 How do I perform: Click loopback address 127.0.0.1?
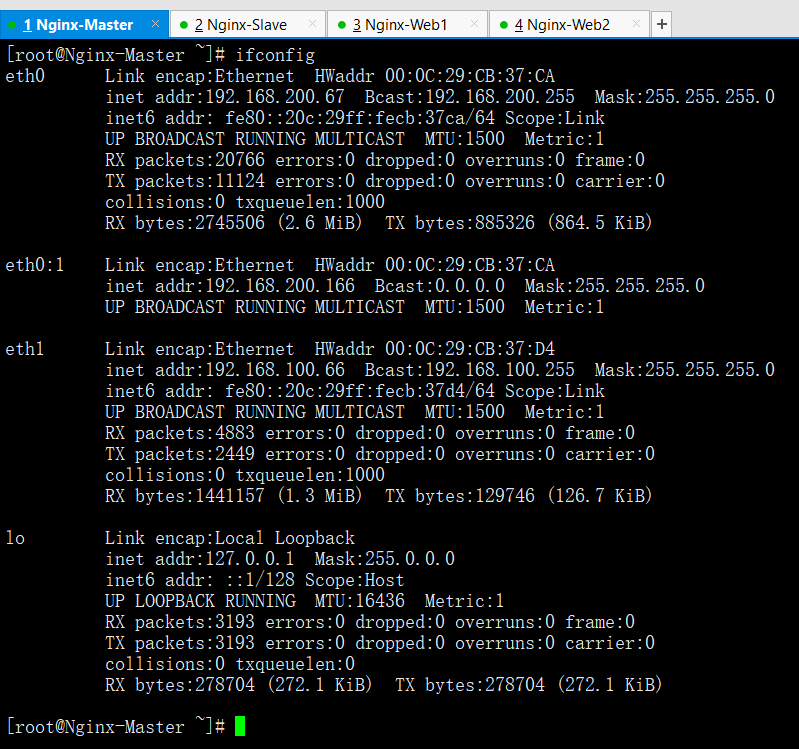[x=250, y=559]
